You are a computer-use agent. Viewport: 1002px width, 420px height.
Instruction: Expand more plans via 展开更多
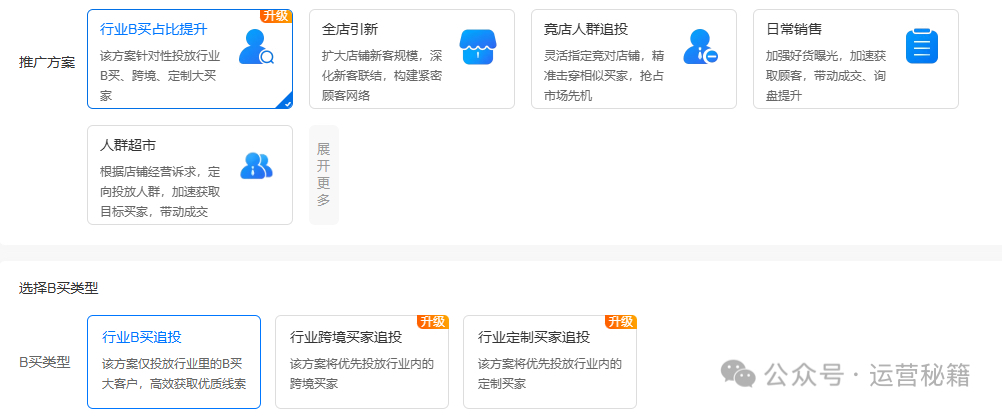click(x=324, y=175)
